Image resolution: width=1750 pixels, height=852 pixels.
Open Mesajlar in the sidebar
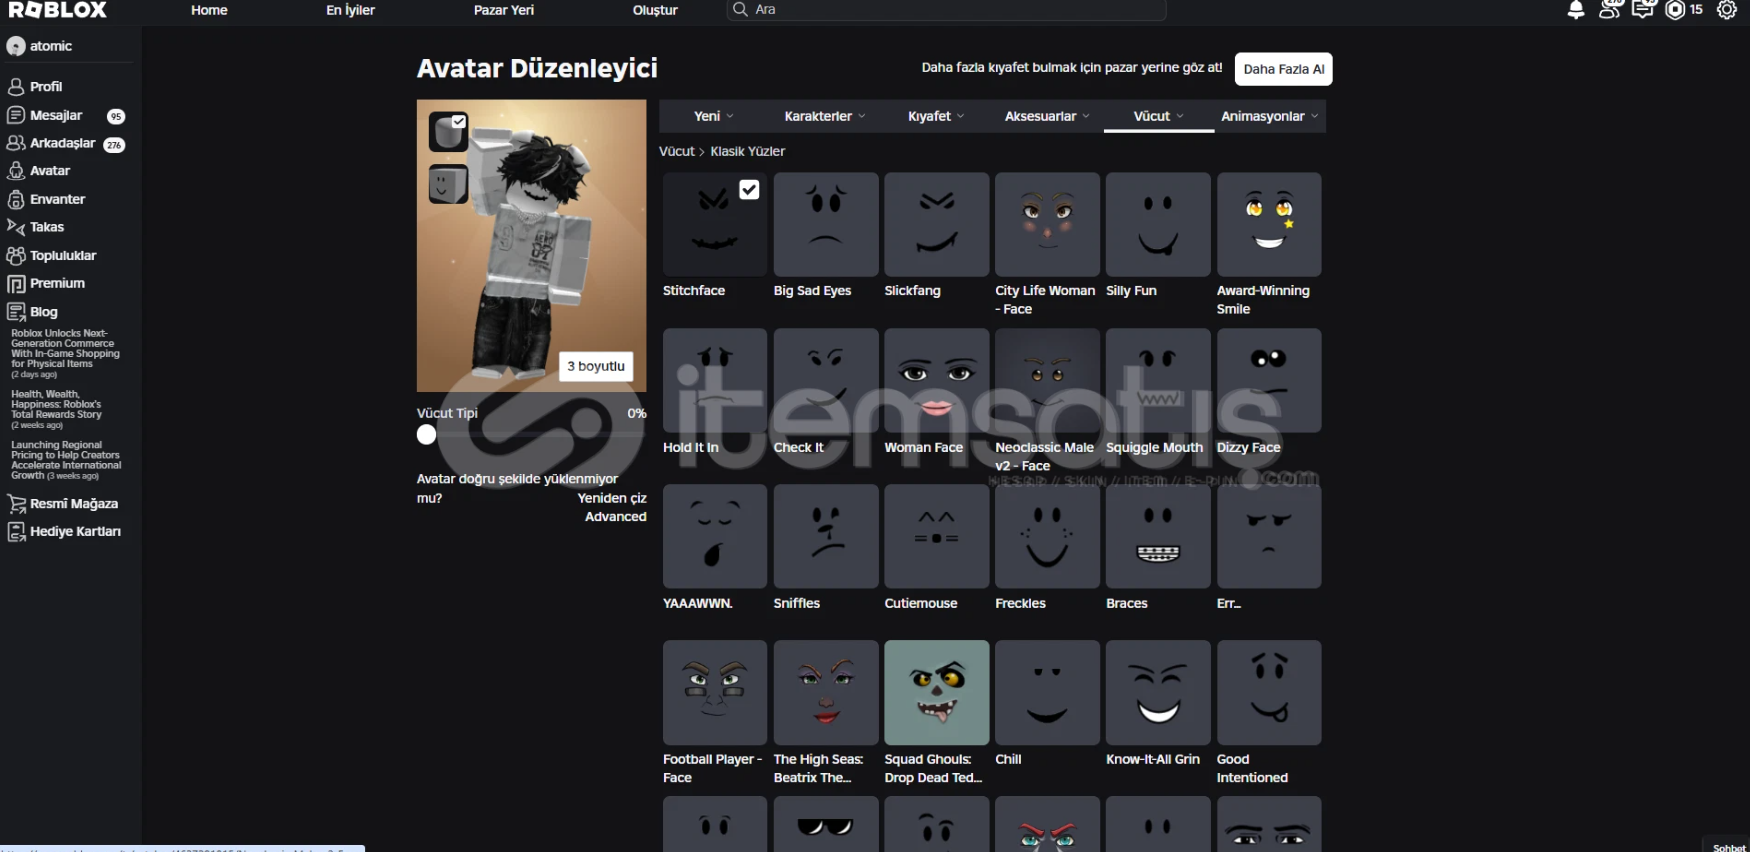(56, 116)
